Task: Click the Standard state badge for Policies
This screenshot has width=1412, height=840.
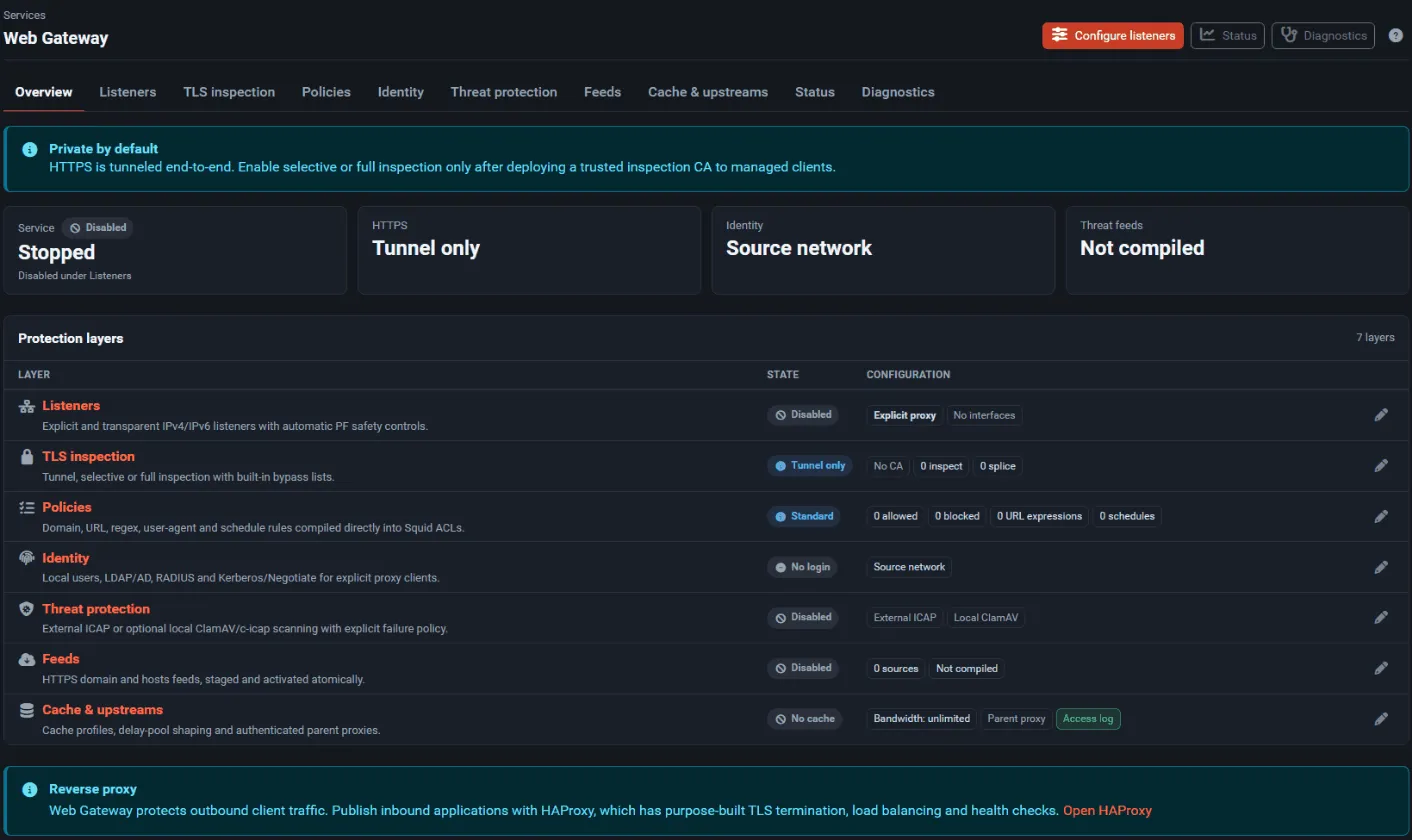Action: pyautogui.click(x=804, y=516)
